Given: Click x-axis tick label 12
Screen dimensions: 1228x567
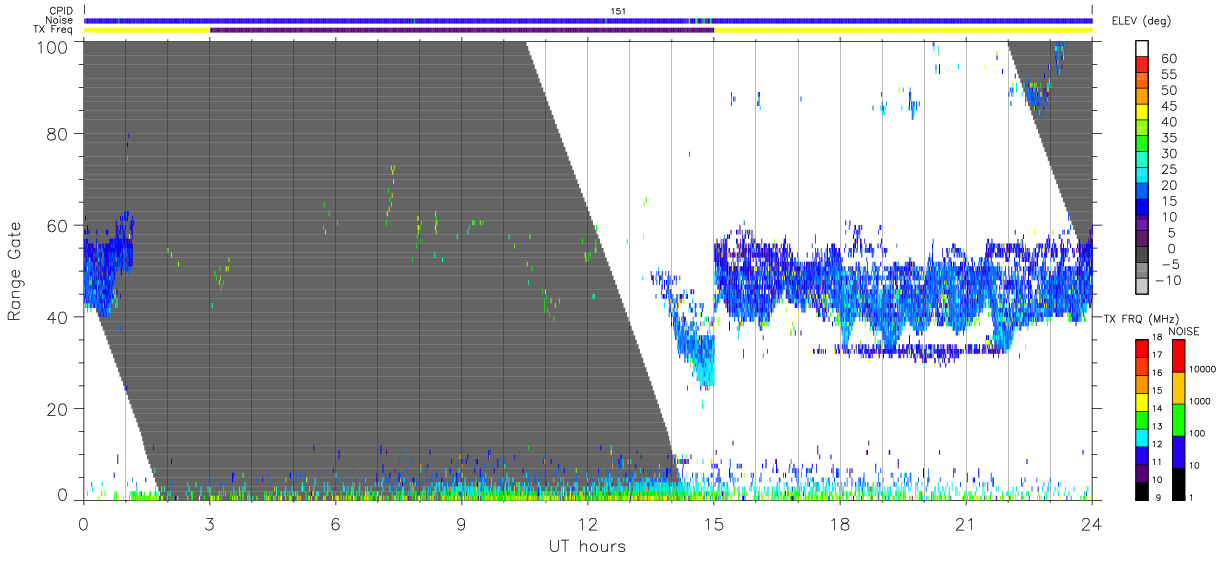Looking at the screenshot, I should pos(587,522).
